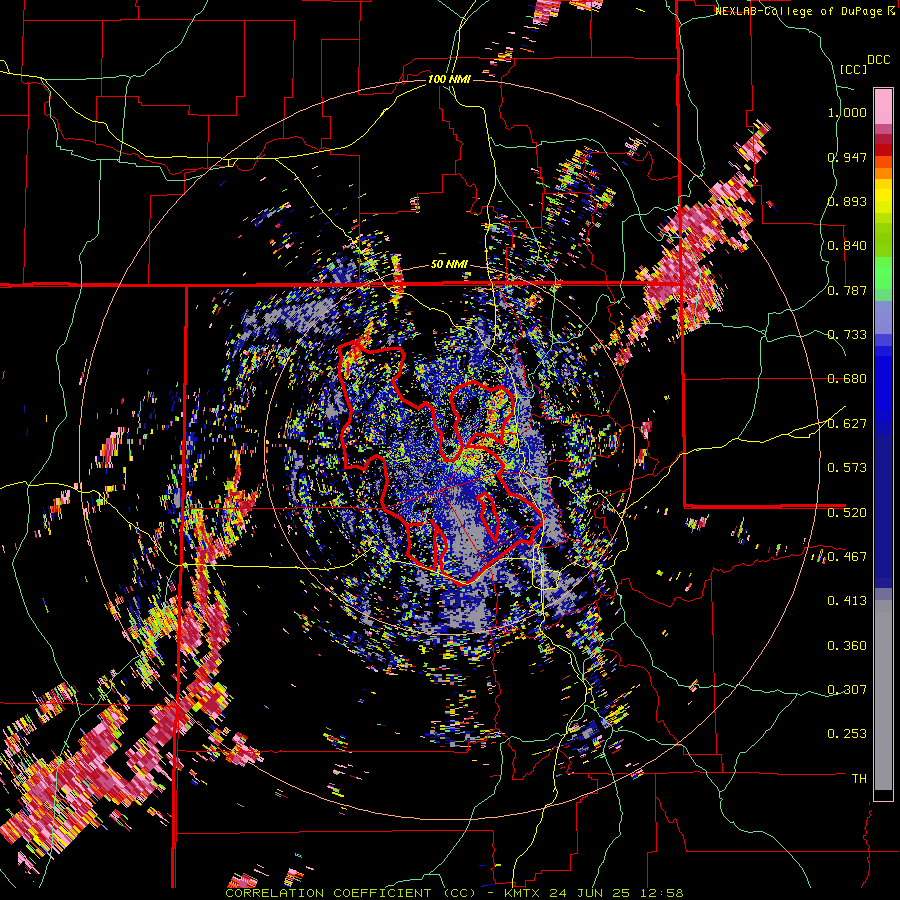Click the 24 JUN 25 date text

[589, 893]
